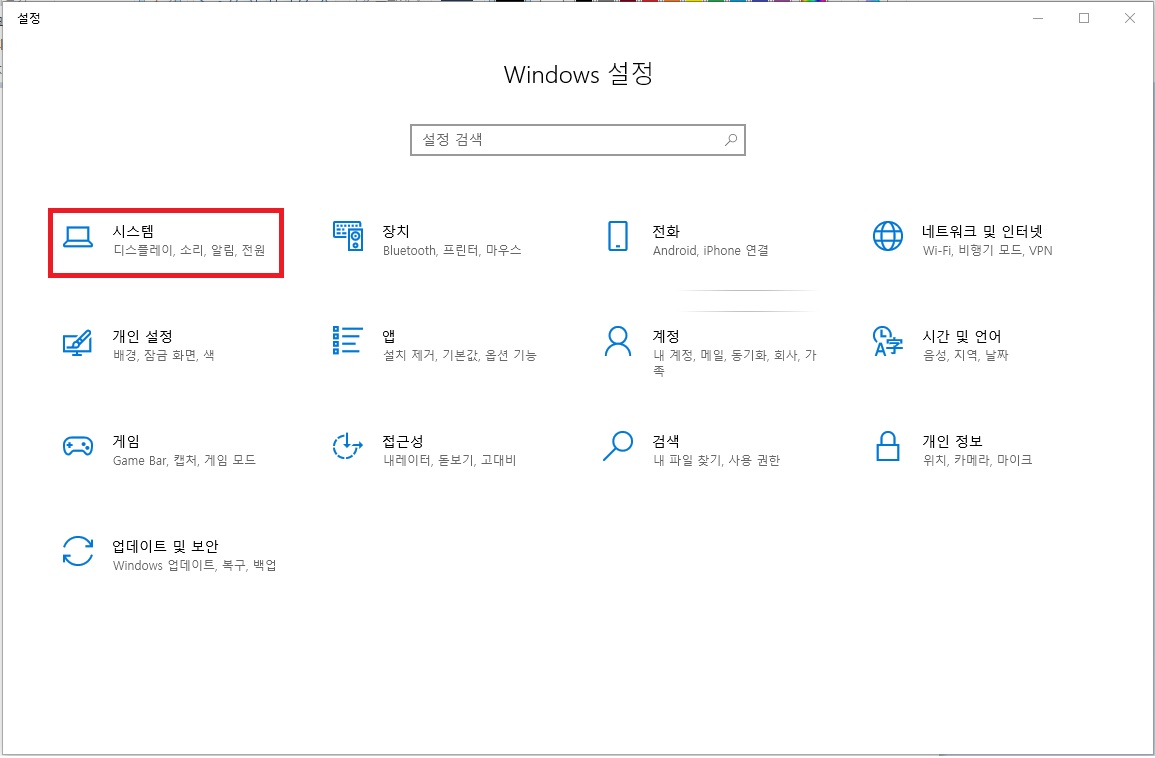Open the 장치 devices icon
The height and width of the screenshot is (758, 1155).
tap(348, 236)
